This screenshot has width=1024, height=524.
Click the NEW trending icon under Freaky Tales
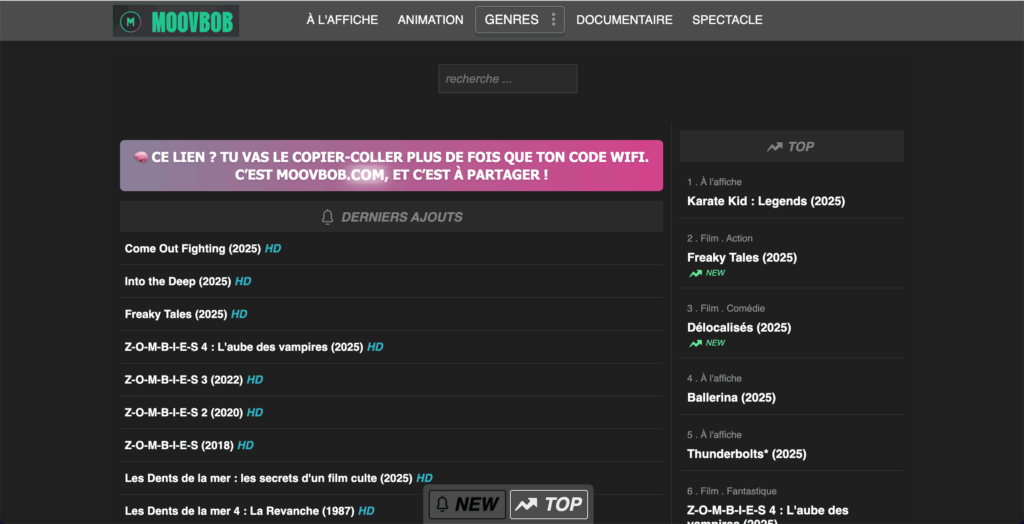click(695, 273)
